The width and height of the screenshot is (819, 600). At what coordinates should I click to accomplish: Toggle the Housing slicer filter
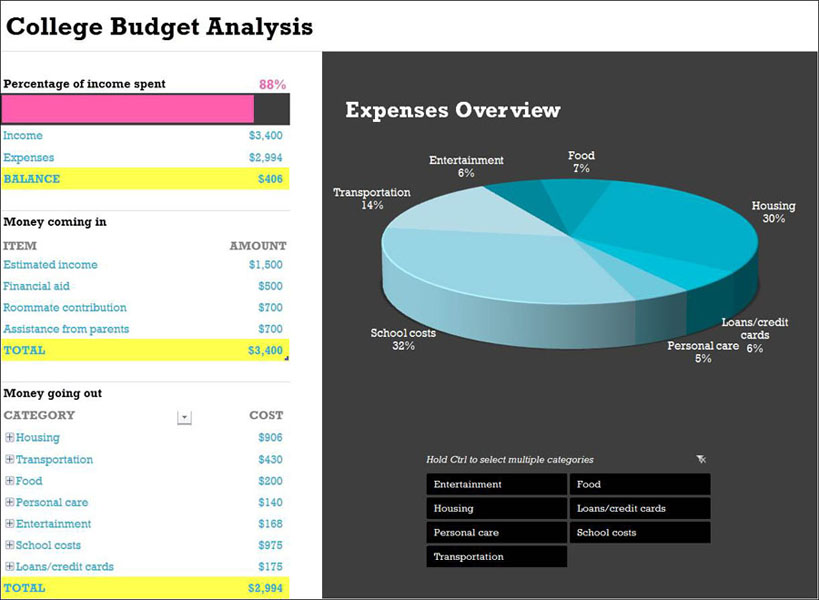coord(496,509)
